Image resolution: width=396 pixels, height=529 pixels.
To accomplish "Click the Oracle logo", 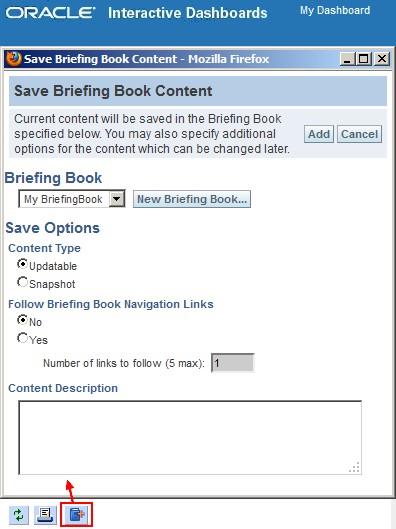I will click(x=50, y=13).
